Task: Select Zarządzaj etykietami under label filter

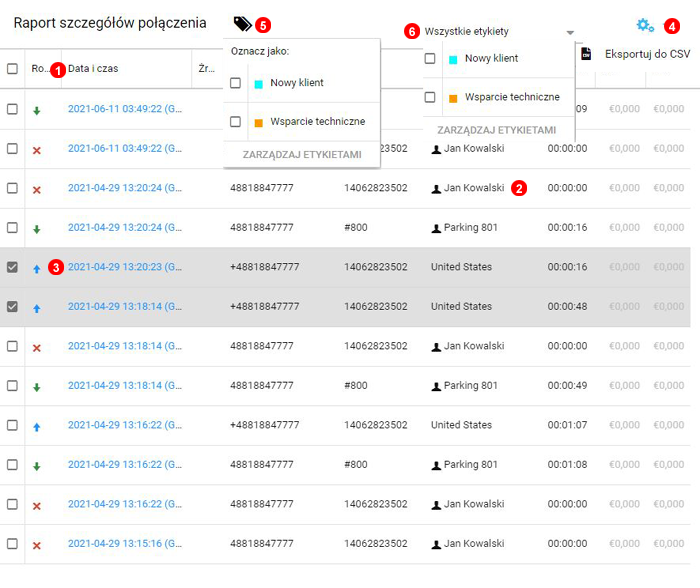Action: (x=497, y=130)
